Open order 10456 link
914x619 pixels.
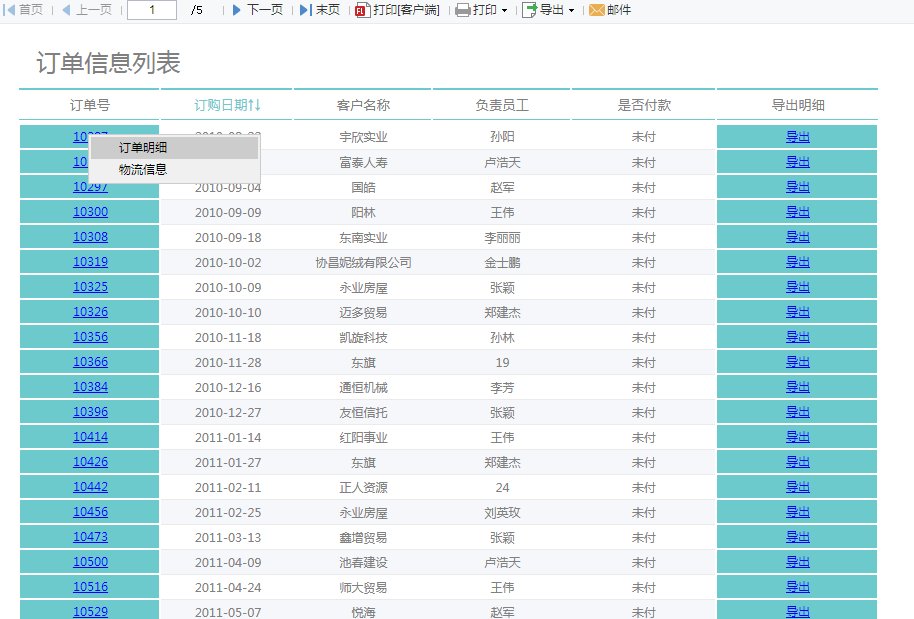[x=90, y=512]
